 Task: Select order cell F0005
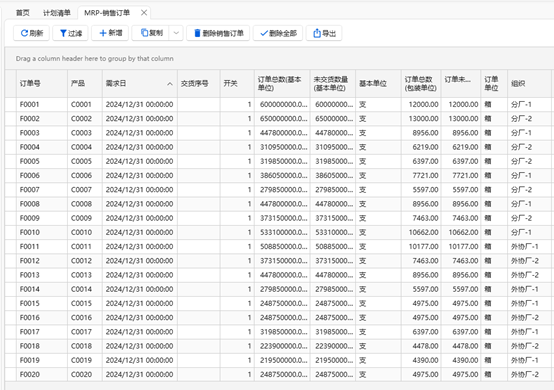[x=42, y=161]
